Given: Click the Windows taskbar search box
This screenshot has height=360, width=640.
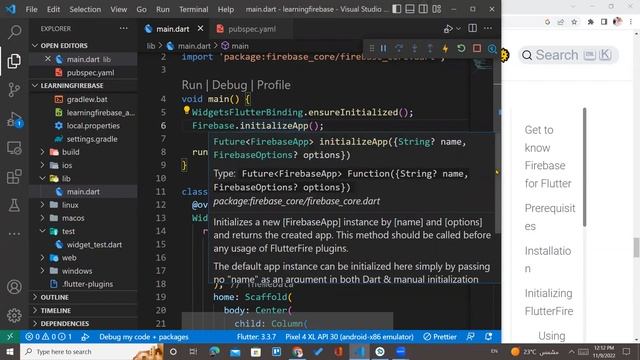Looking at the screenshot, I should pos(92,351).
